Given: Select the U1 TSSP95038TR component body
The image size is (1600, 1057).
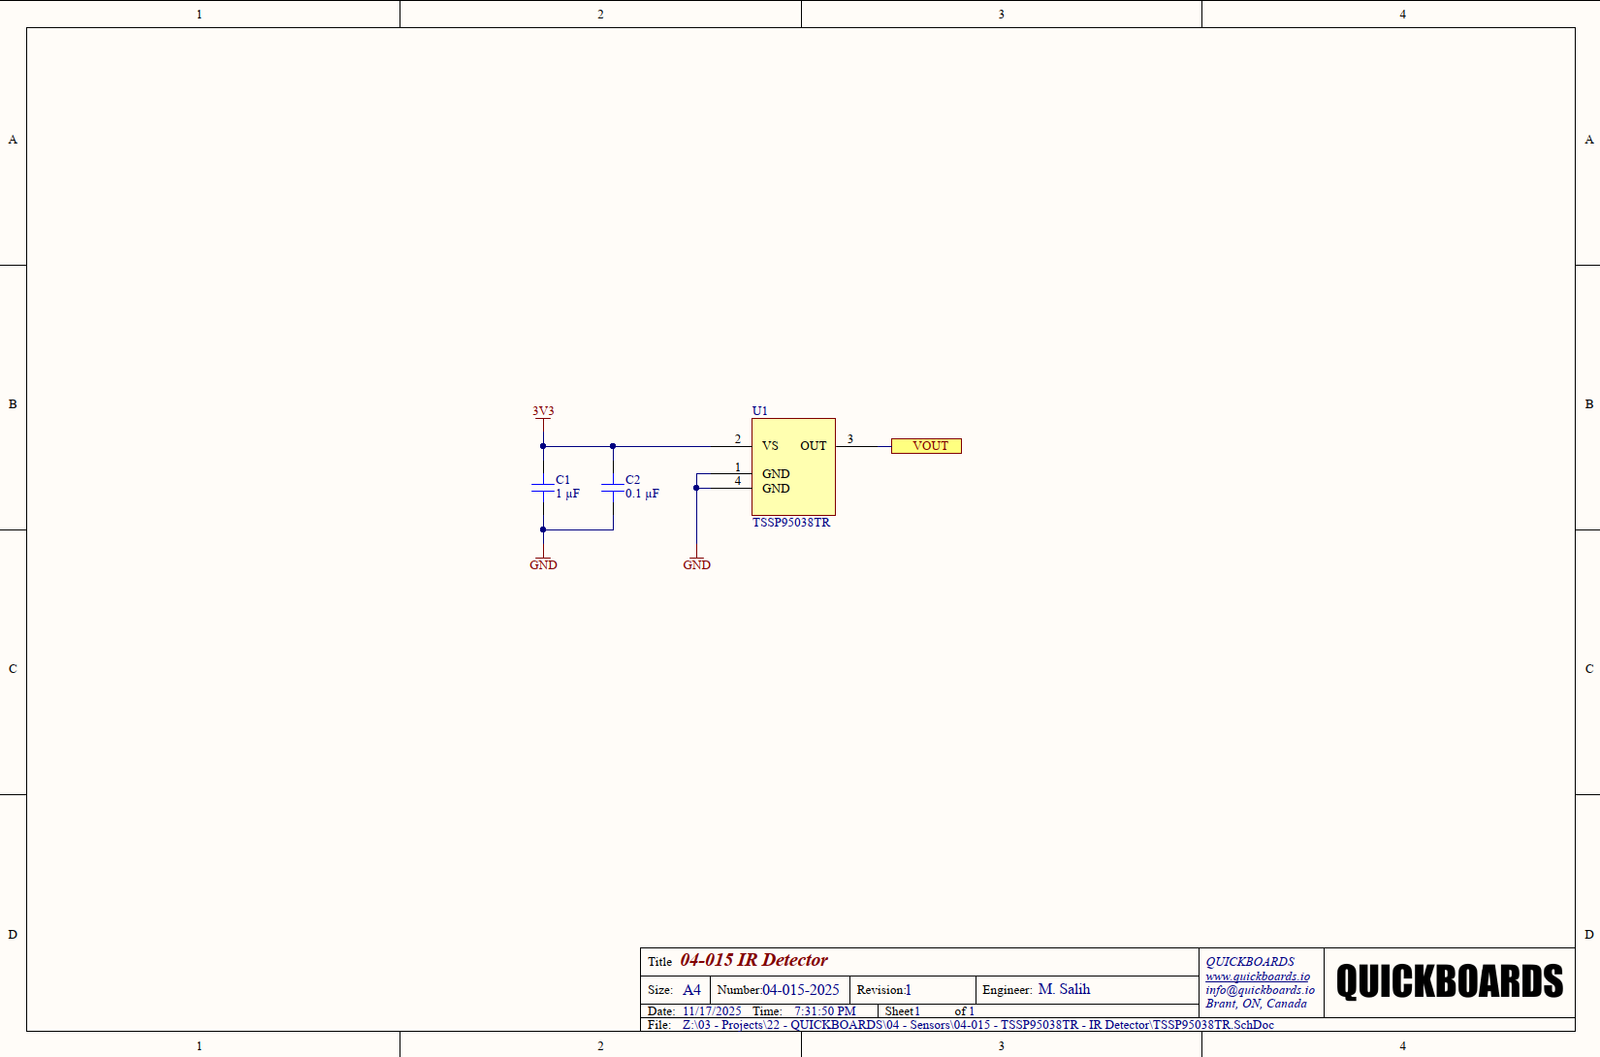Looking at the screenshot, I should click(793, 467).
